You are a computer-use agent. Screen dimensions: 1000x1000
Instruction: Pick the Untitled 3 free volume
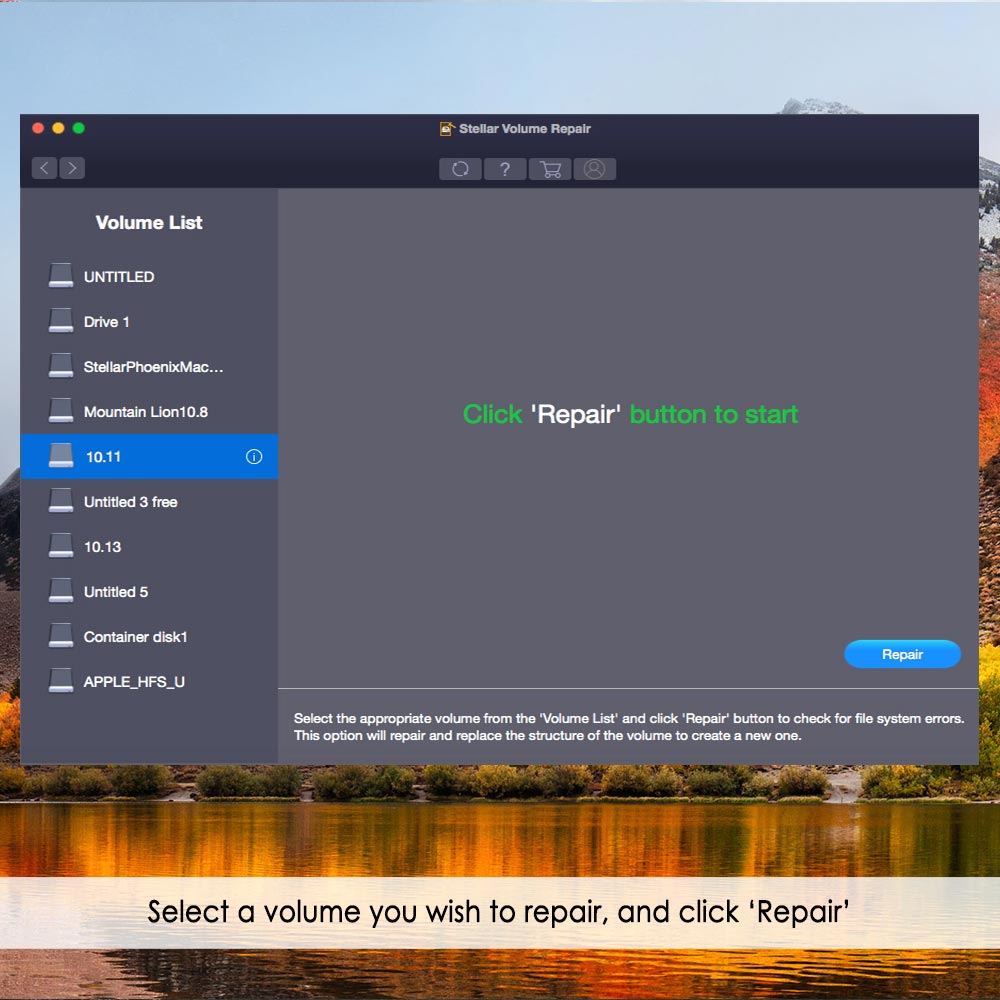[149, 502]
